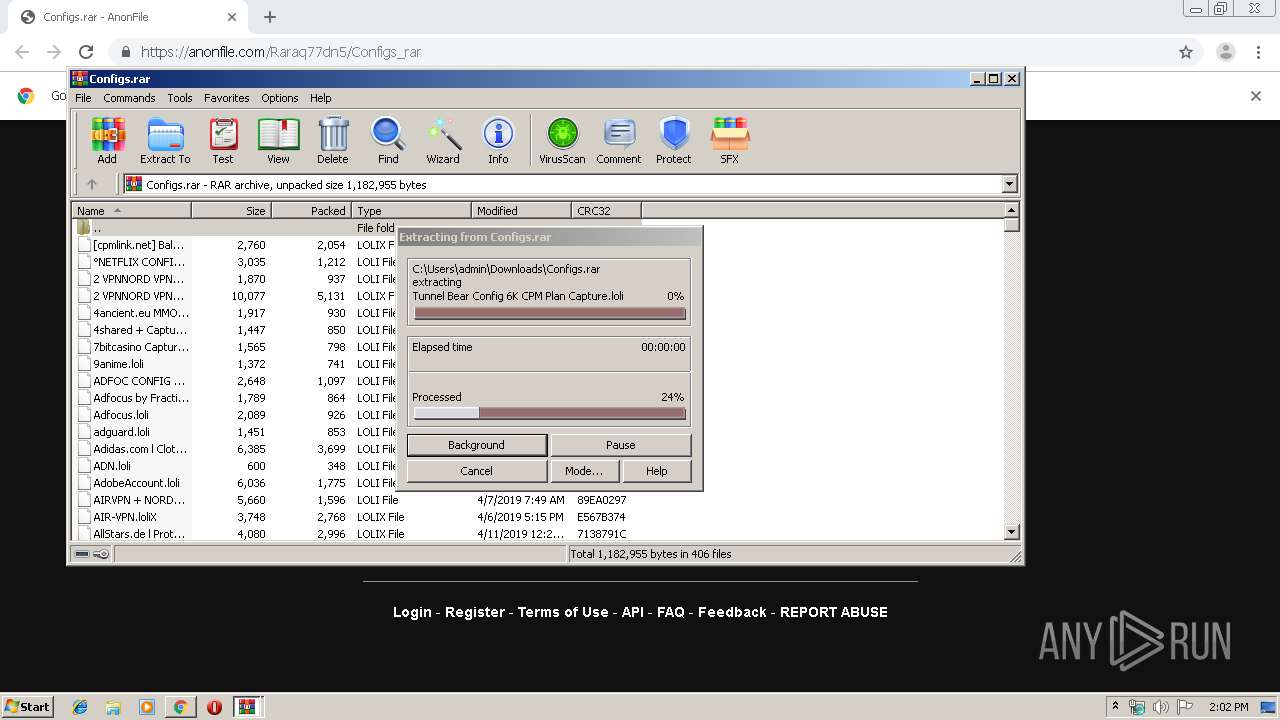Open the File menu
The image size is (1280, 720).
pos(83,98)
